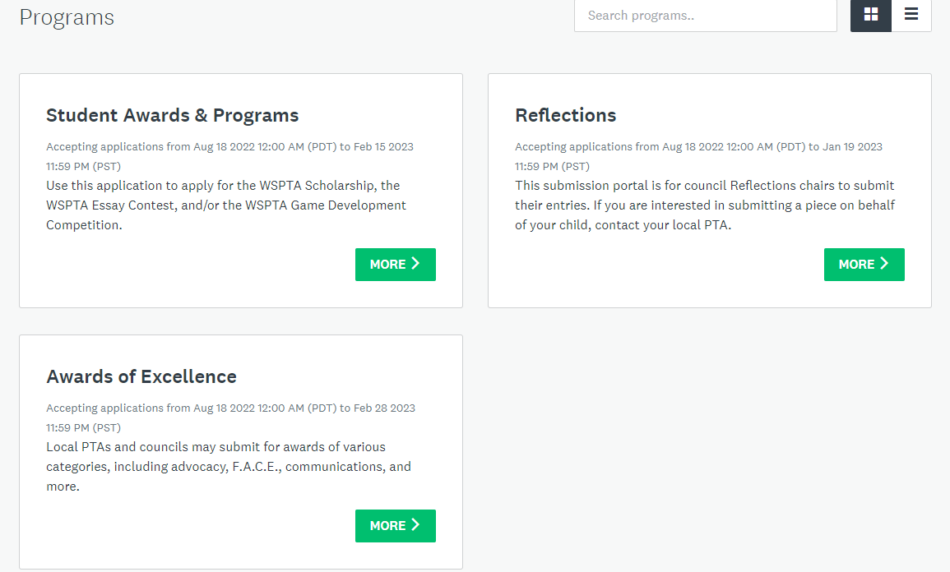
Task: Click the Student Awards description text
Action: tap(225, 205)
